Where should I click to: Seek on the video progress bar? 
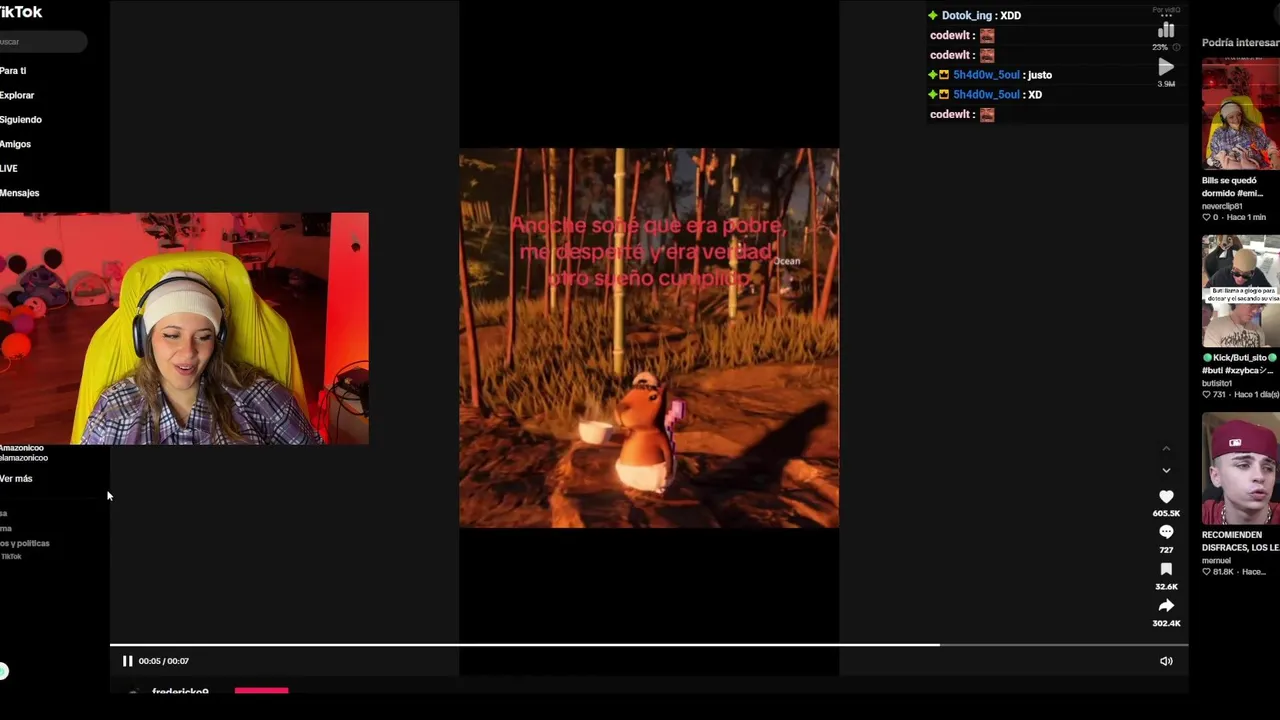click(x=649, y=645)
